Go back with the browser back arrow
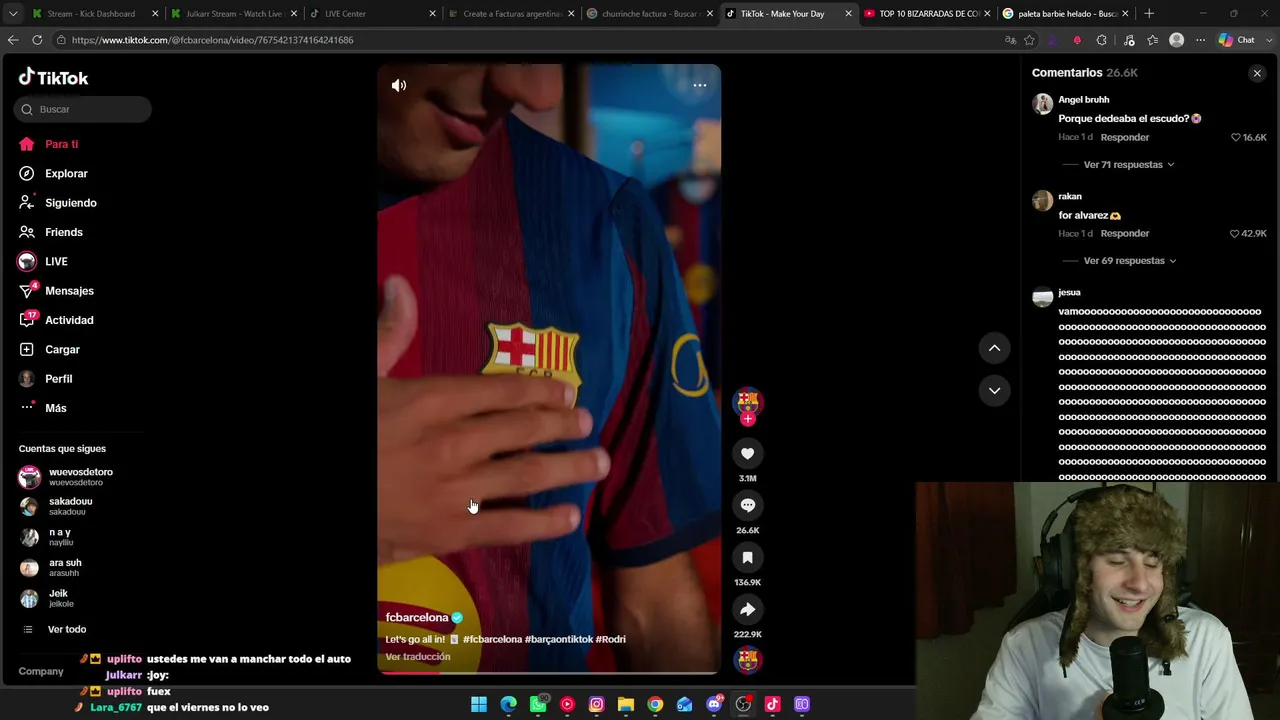 (x=13, y=40)
